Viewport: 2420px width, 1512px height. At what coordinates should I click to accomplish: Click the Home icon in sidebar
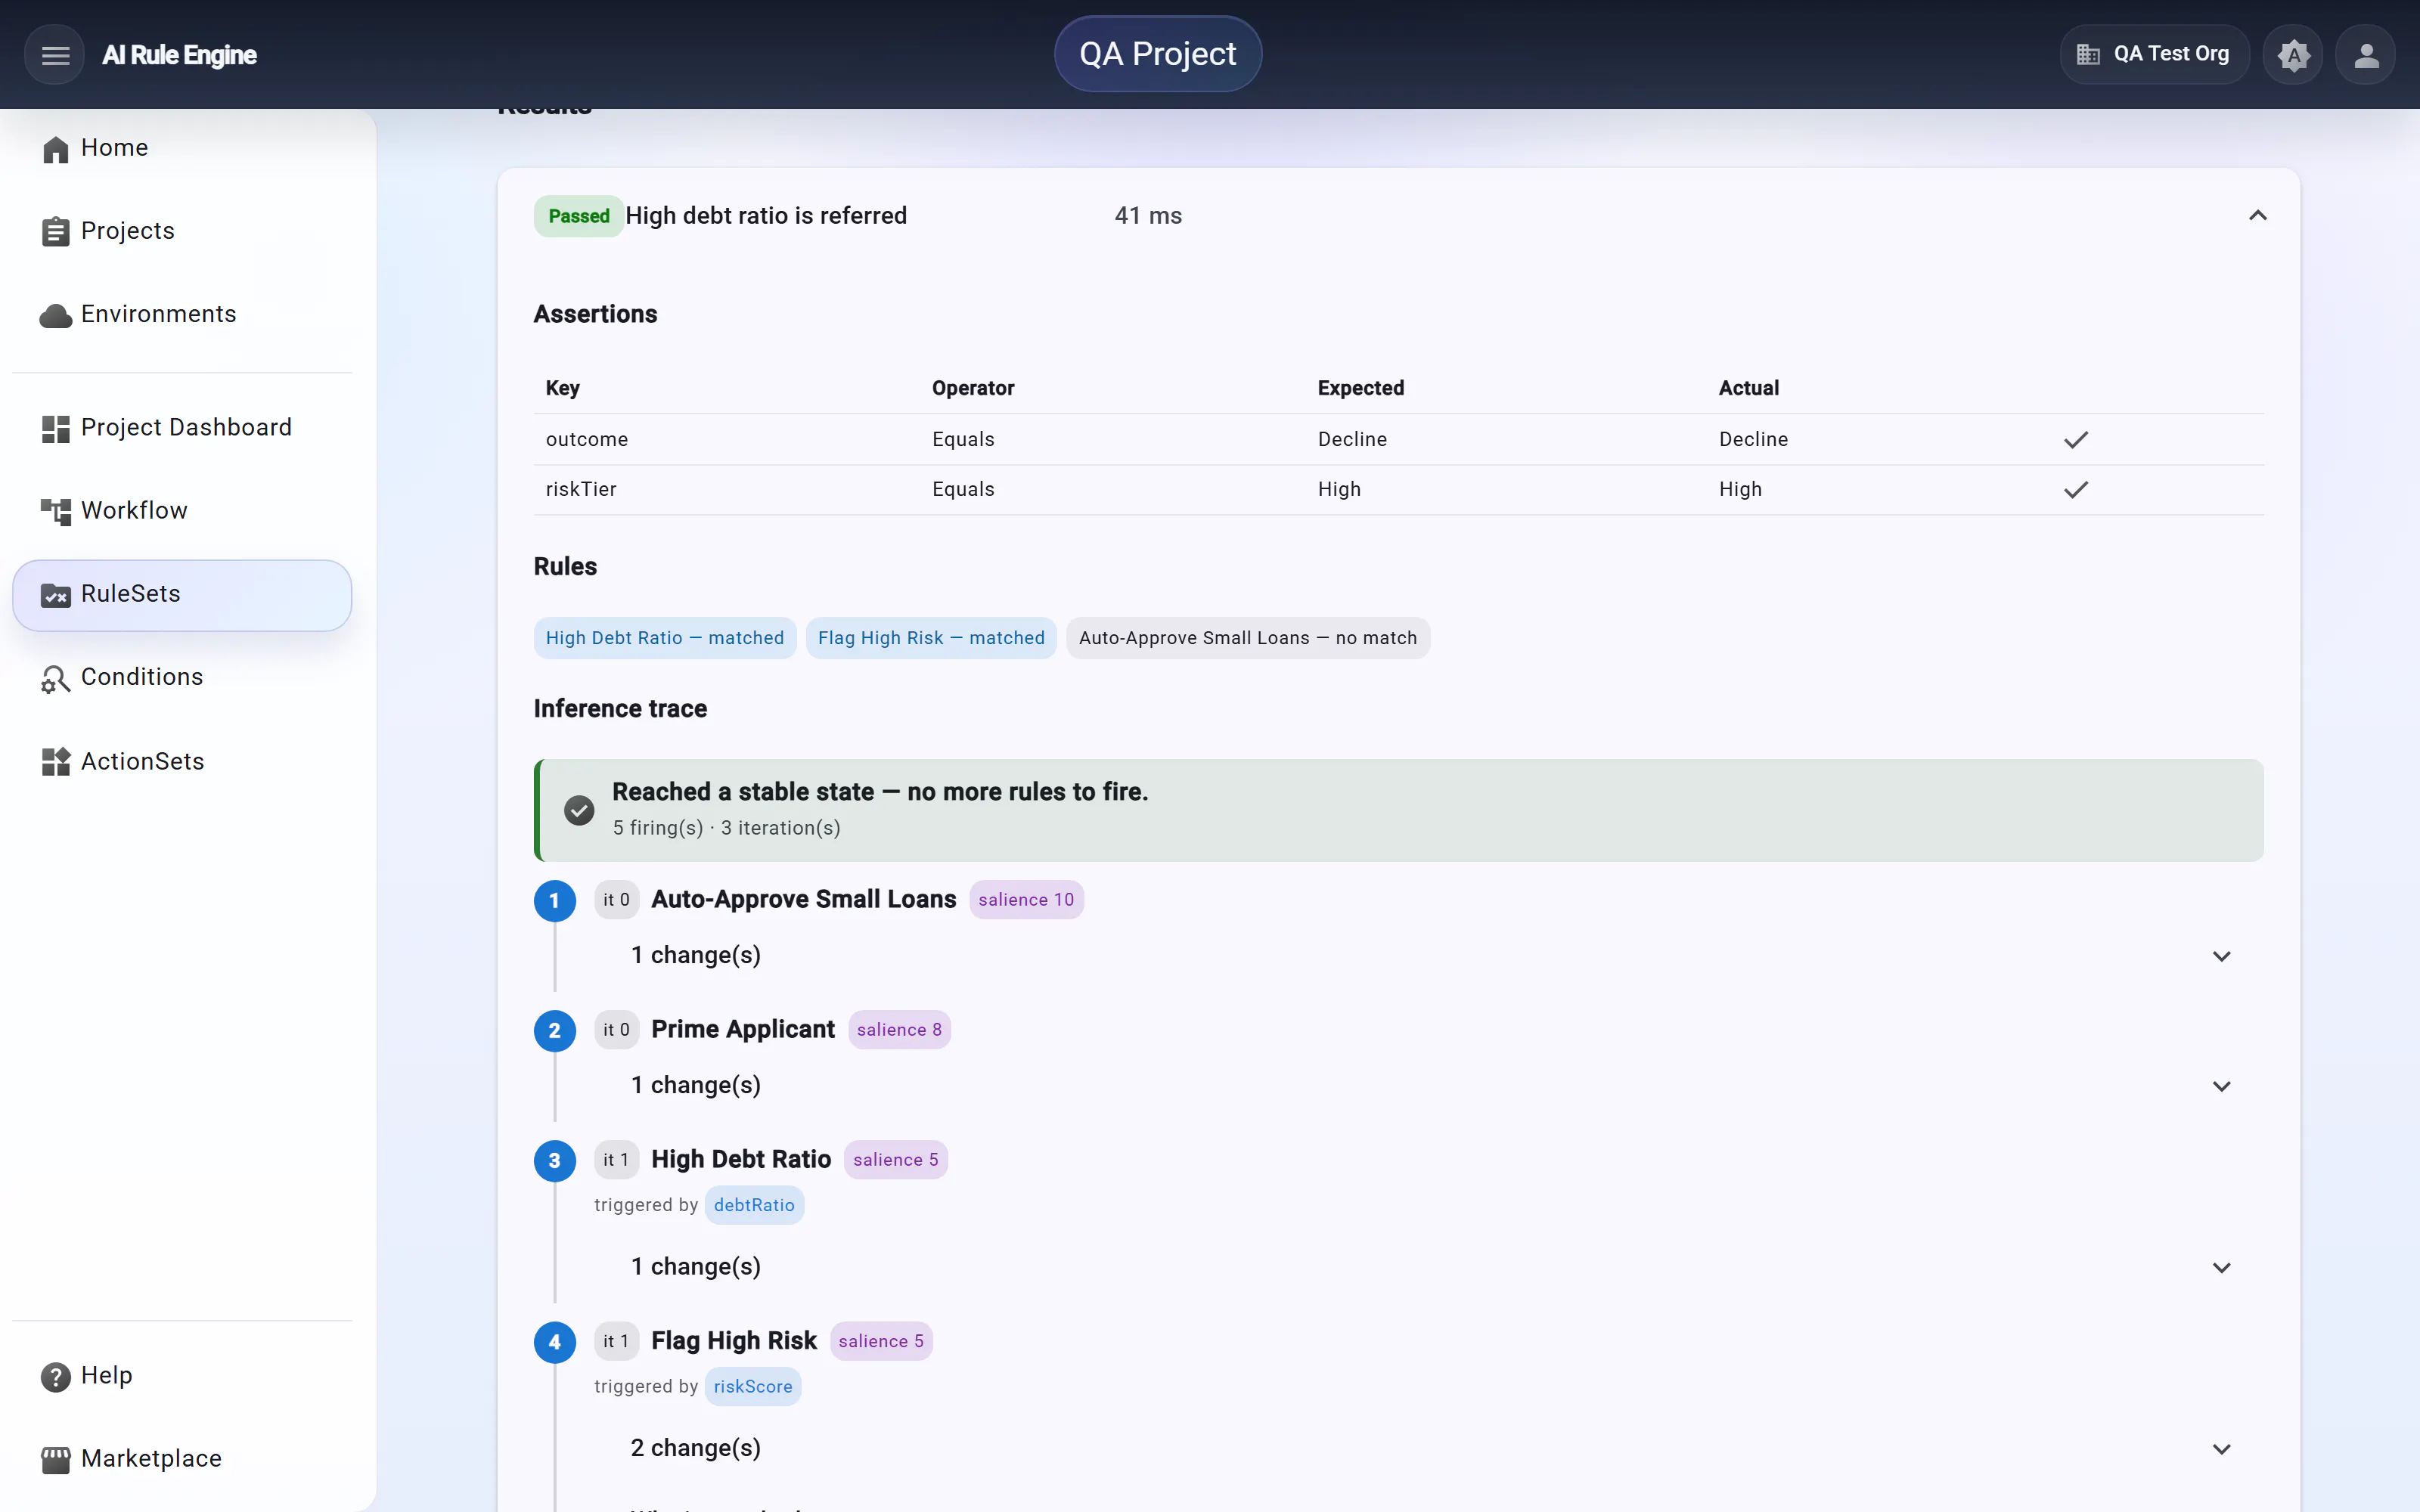click(x=55, y=148)
